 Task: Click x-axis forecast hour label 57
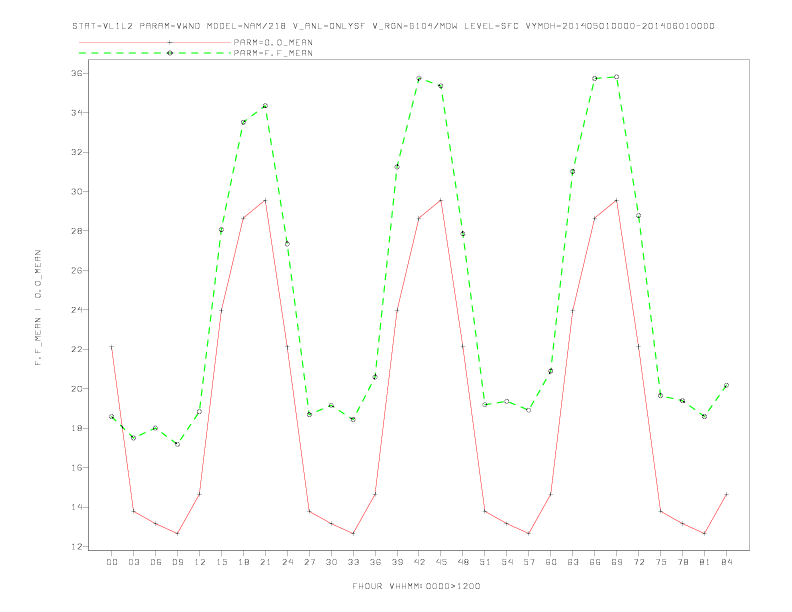[x=529, y=562]
